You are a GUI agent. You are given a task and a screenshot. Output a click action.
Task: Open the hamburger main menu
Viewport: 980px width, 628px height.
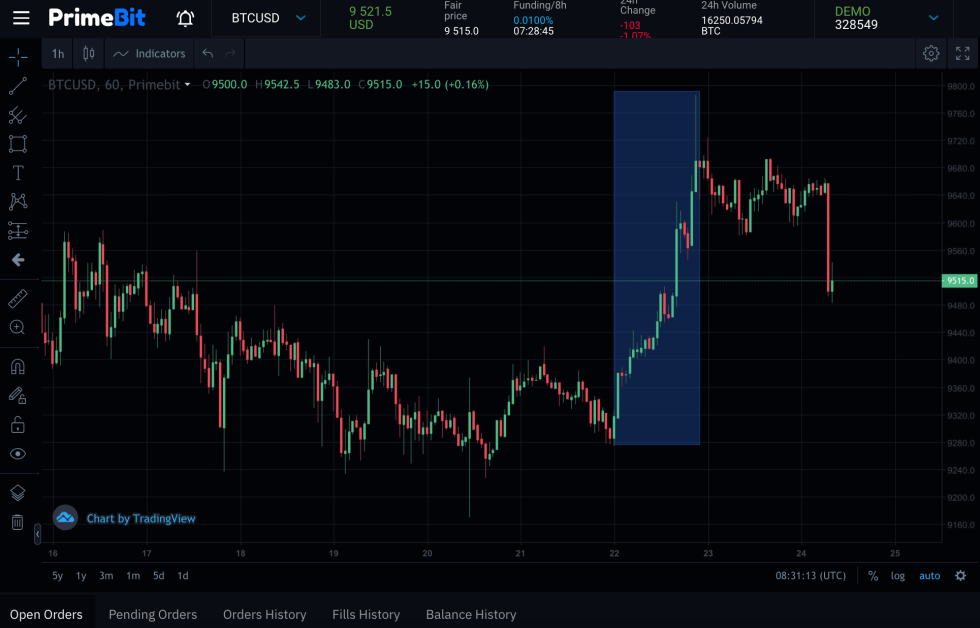coord(21,18)
